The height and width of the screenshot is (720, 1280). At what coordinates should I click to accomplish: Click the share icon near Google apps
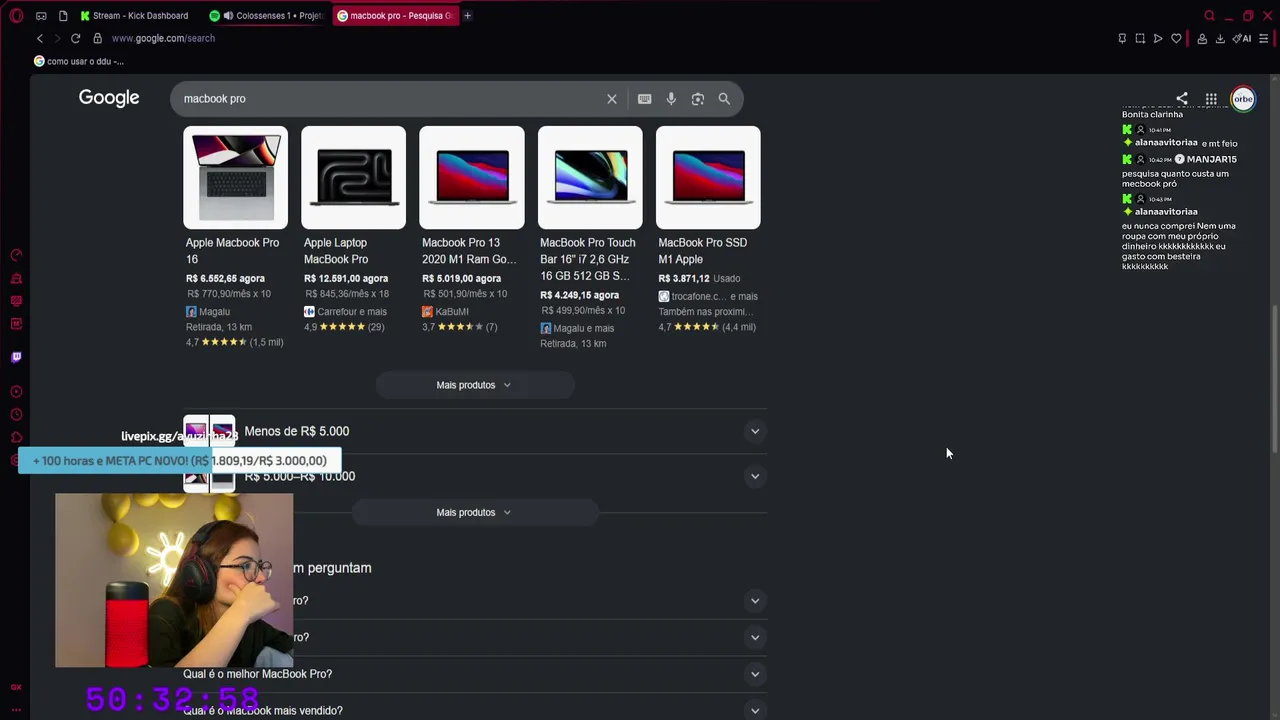[1182, 99]
